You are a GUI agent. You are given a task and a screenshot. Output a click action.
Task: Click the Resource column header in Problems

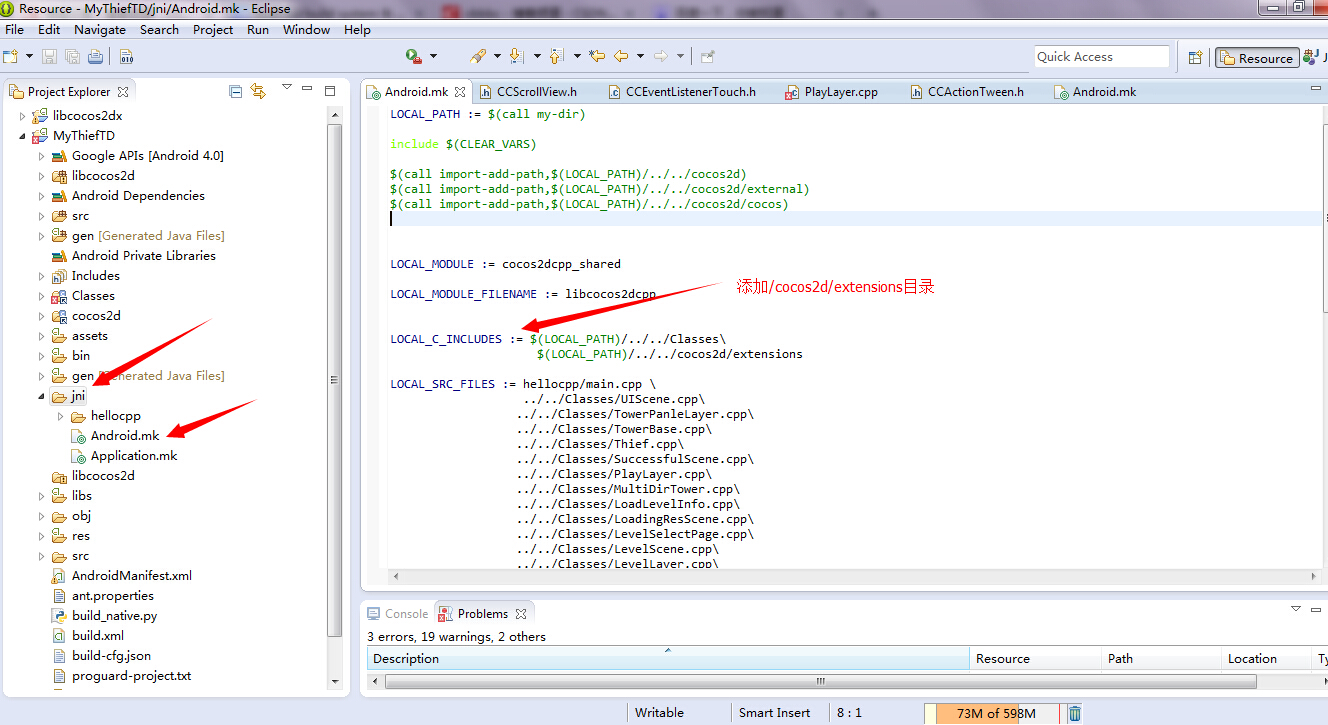click(x=1035, y=658)
